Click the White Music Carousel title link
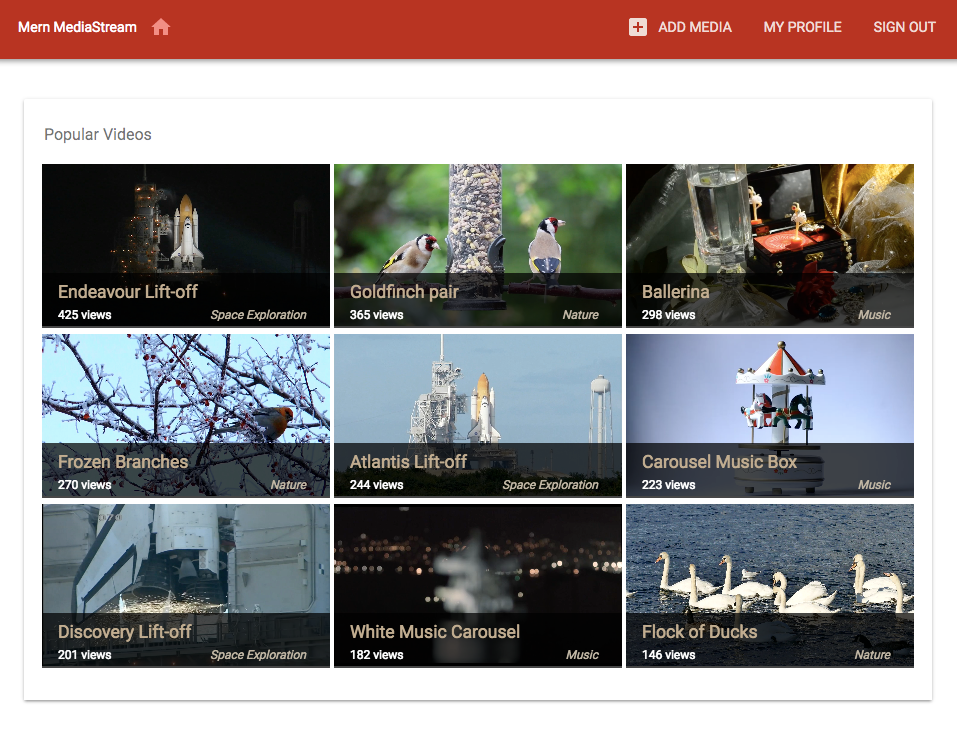Image resolution: width=957 pixels, height=732 pixels. point(435,632)
